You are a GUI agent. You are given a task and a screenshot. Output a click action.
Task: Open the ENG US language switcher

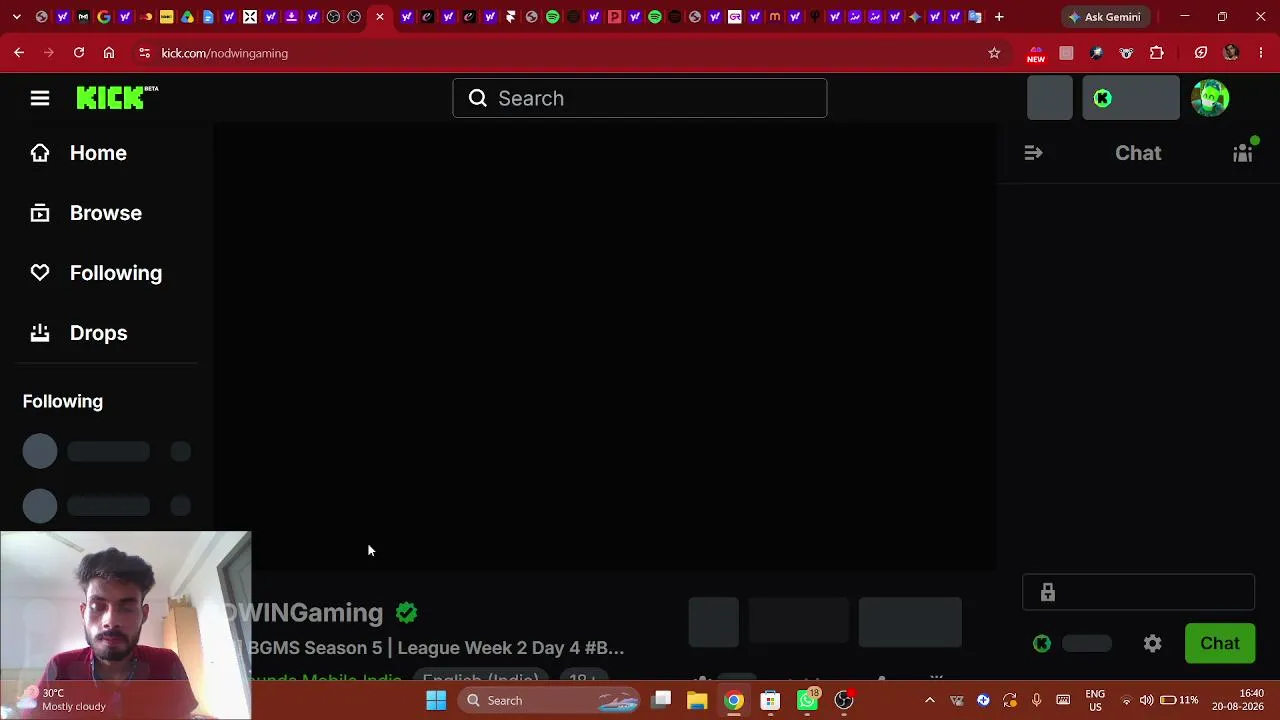[1095, 700]
